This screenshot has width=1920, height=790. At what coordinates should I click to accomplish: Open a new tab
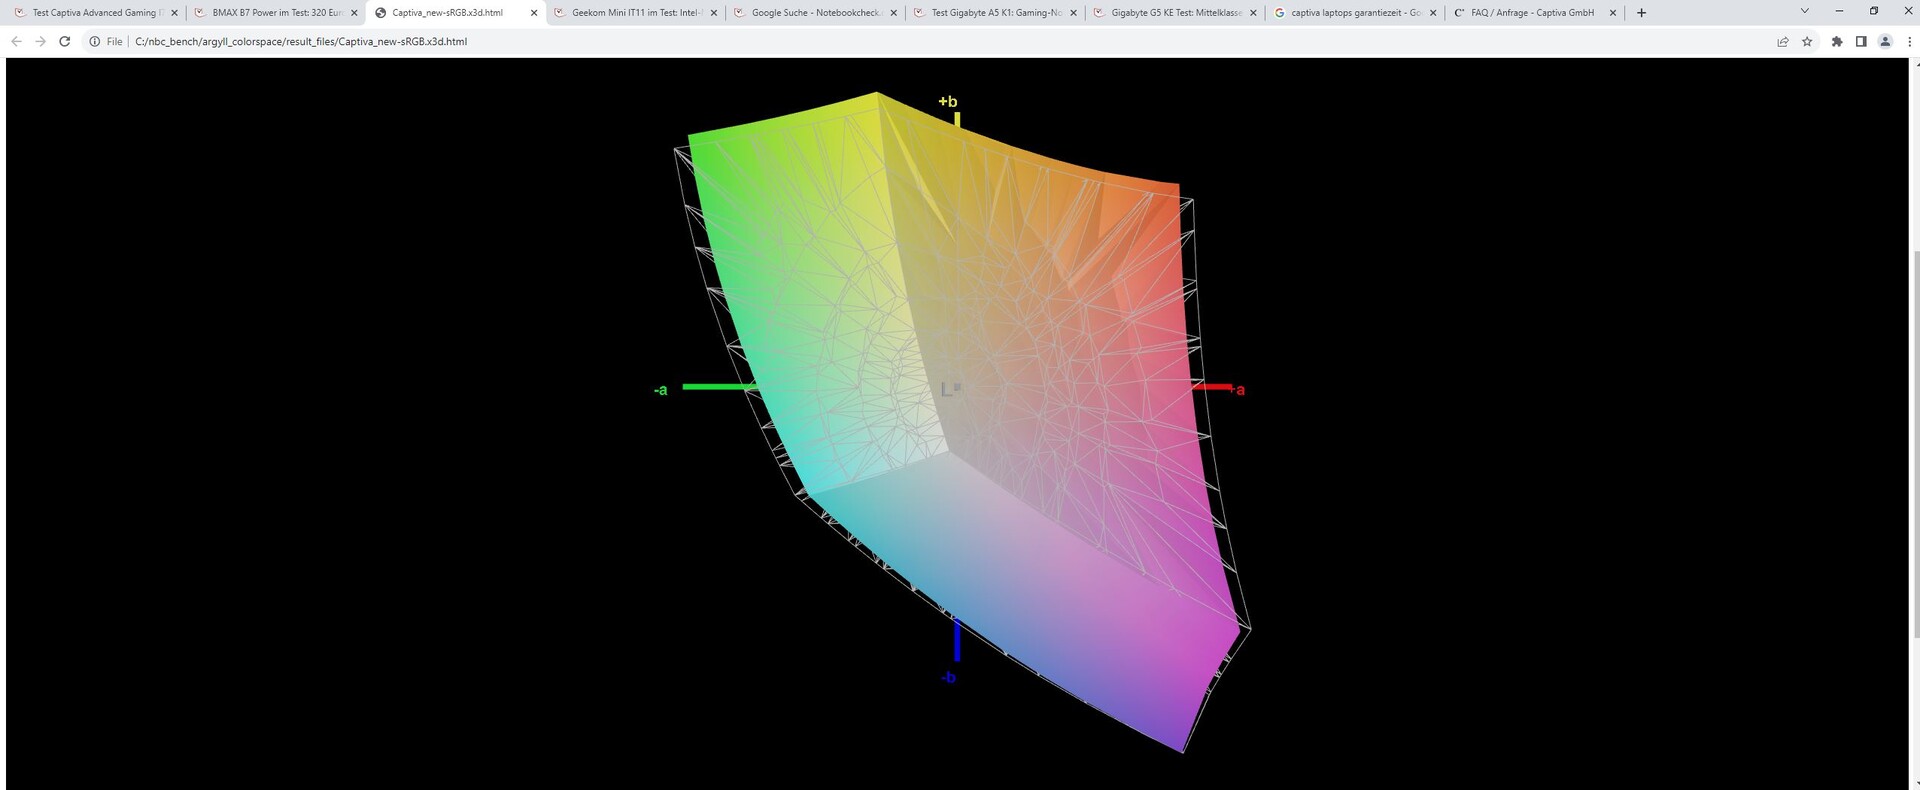point(1641,13)
